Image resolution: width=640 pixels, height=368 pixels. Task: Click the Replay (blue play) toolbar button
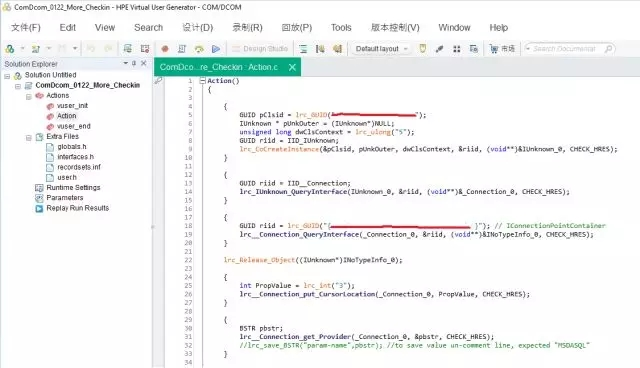coord(216,49)
